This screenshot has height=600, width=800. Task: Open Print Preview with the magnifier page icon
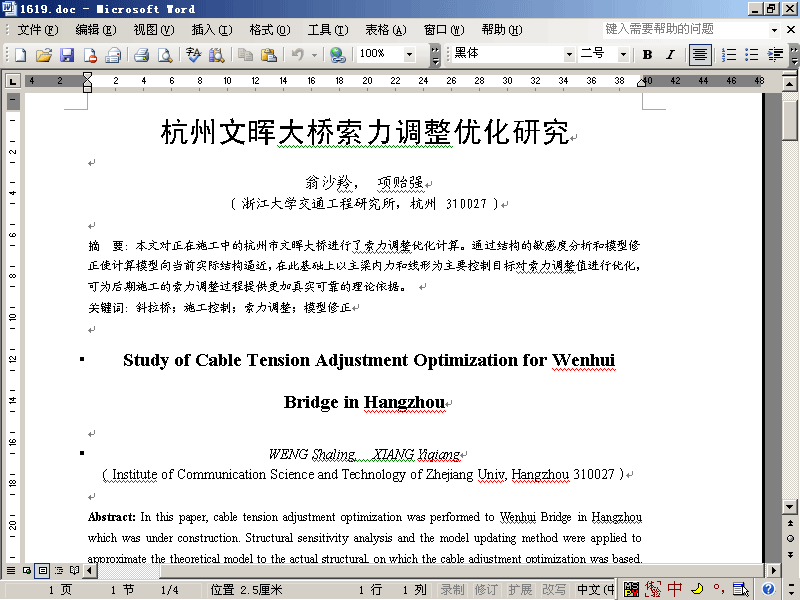(x=165, y=54)
